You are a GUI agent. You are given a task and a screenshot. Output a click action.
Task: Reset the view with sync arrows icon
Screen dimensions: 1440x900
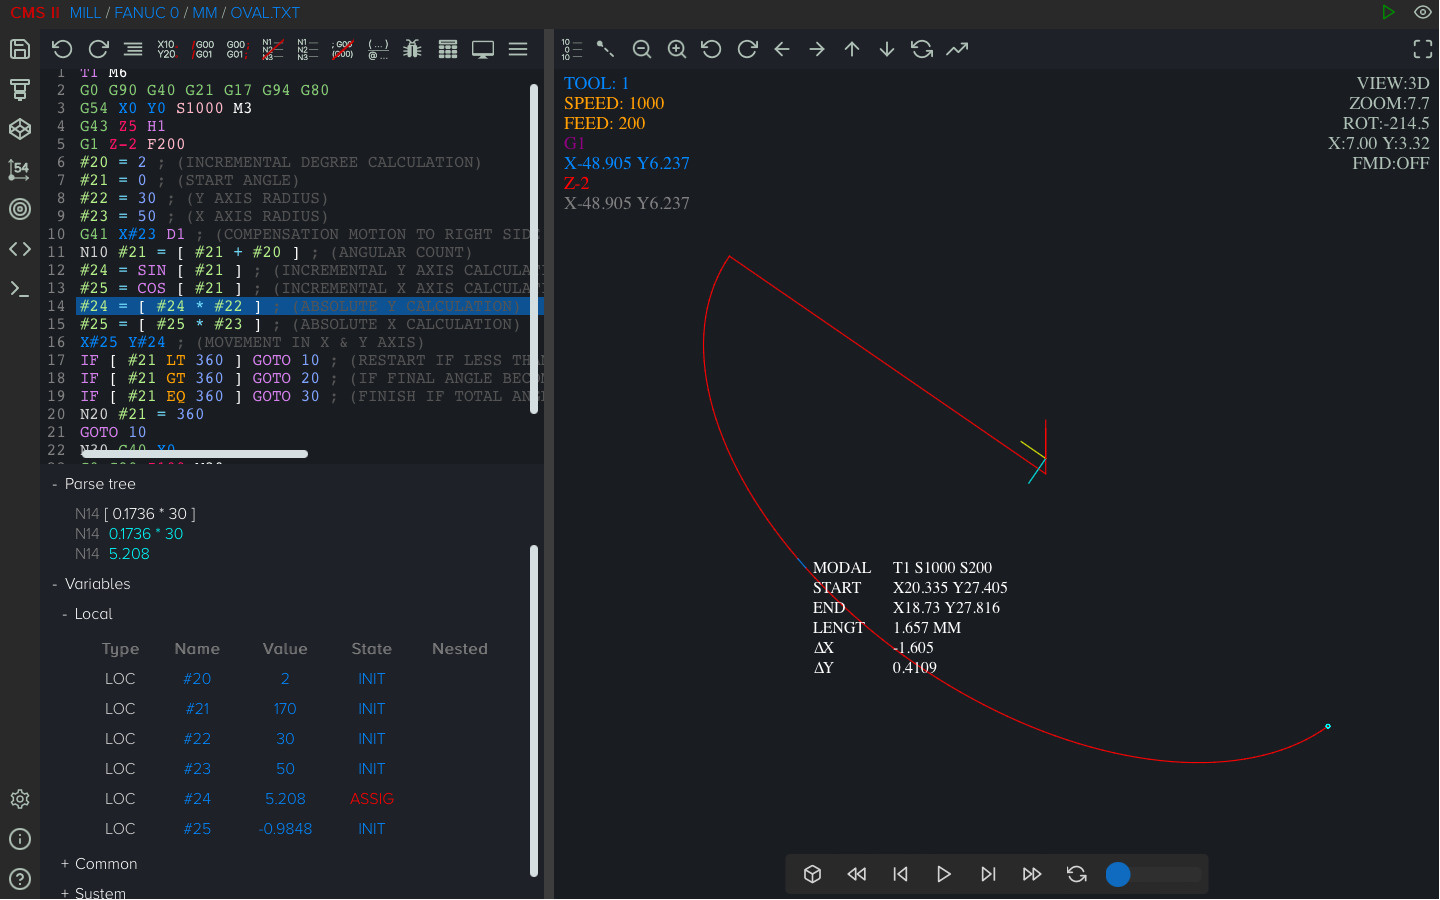(922, 49)
